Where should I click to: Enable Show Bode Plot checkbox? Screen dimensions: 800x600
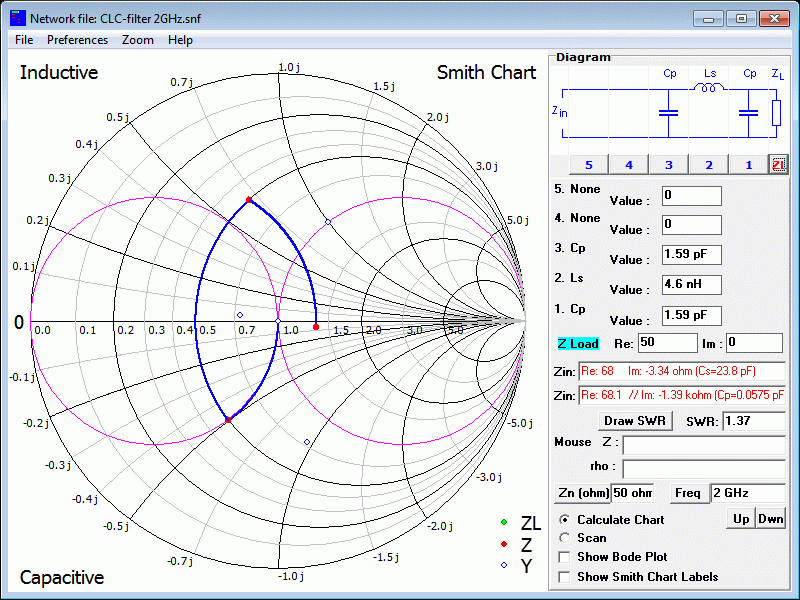click(x=564, y=557)
